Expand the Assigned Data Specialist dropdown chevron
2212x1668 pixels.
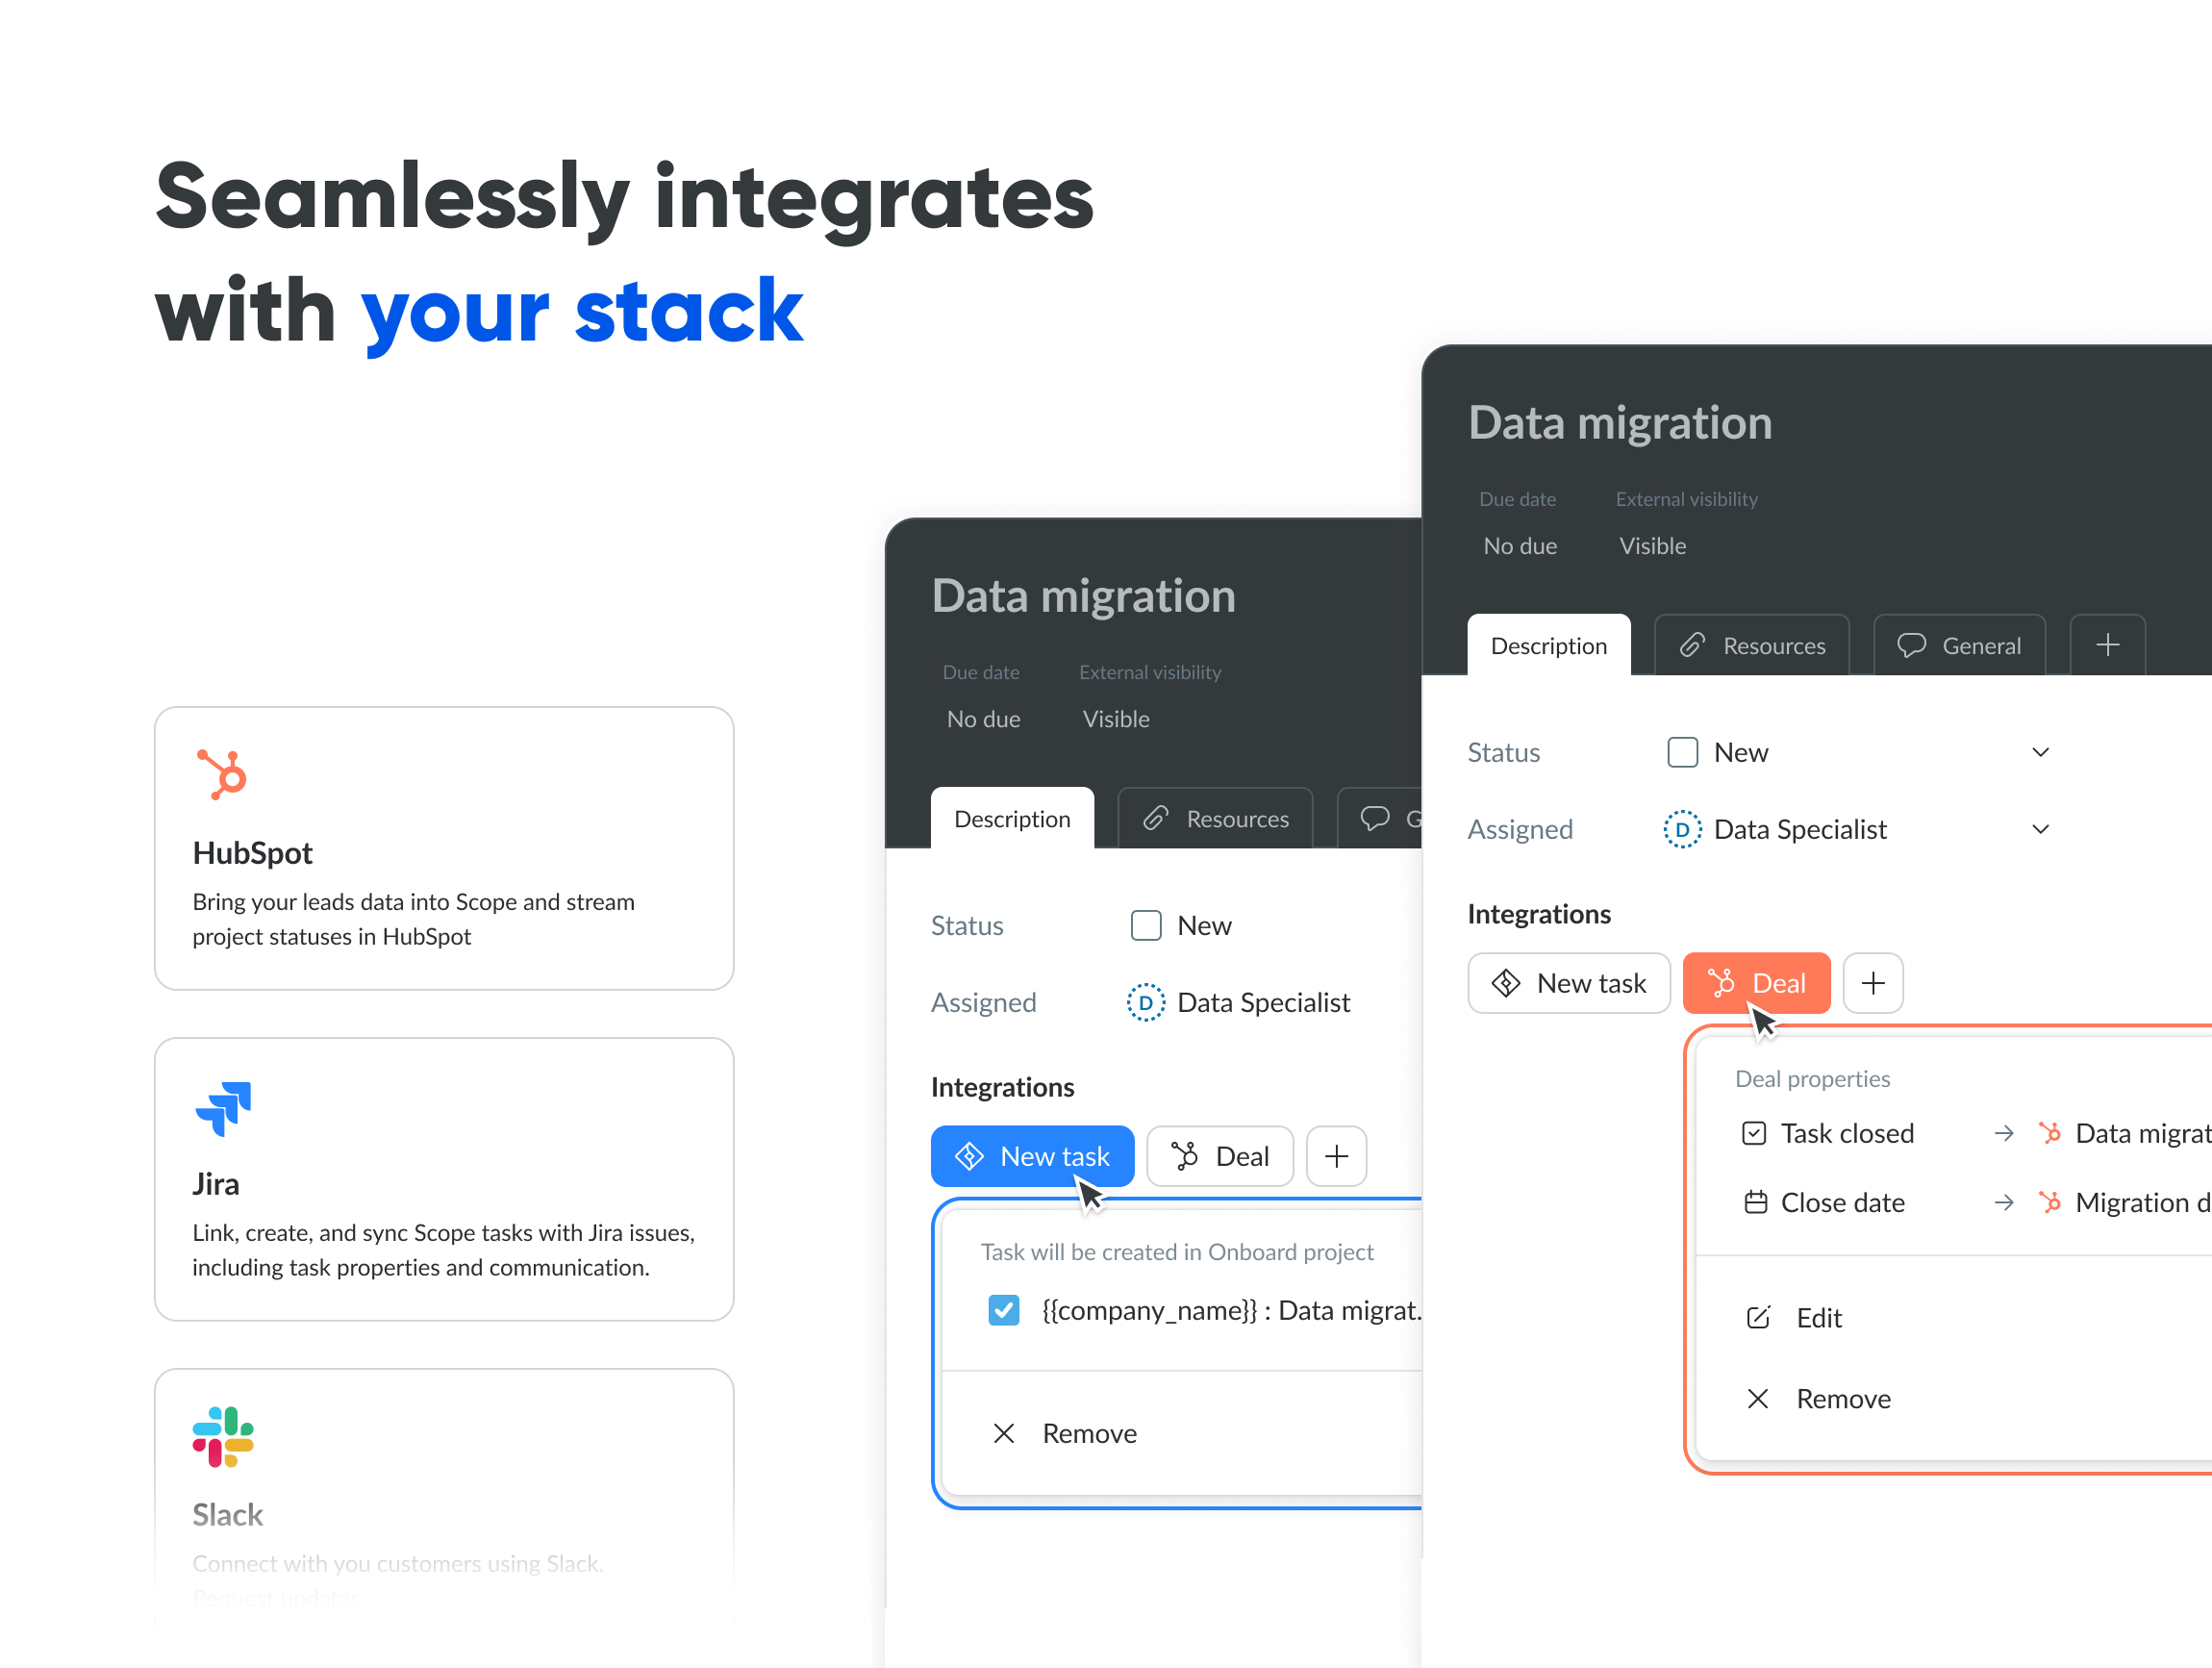tap(2040, 830)
